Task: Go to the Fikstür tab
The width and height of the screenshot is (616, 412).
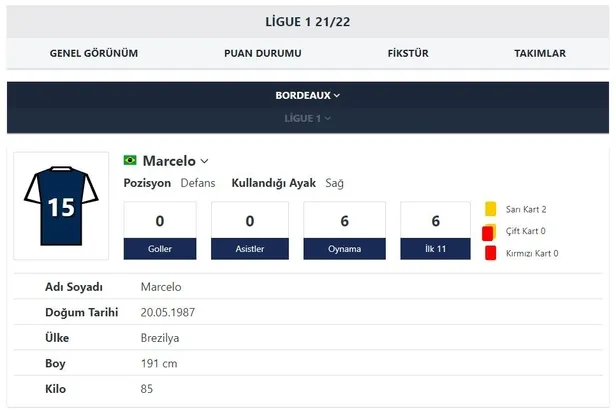Action: [408, 53]
